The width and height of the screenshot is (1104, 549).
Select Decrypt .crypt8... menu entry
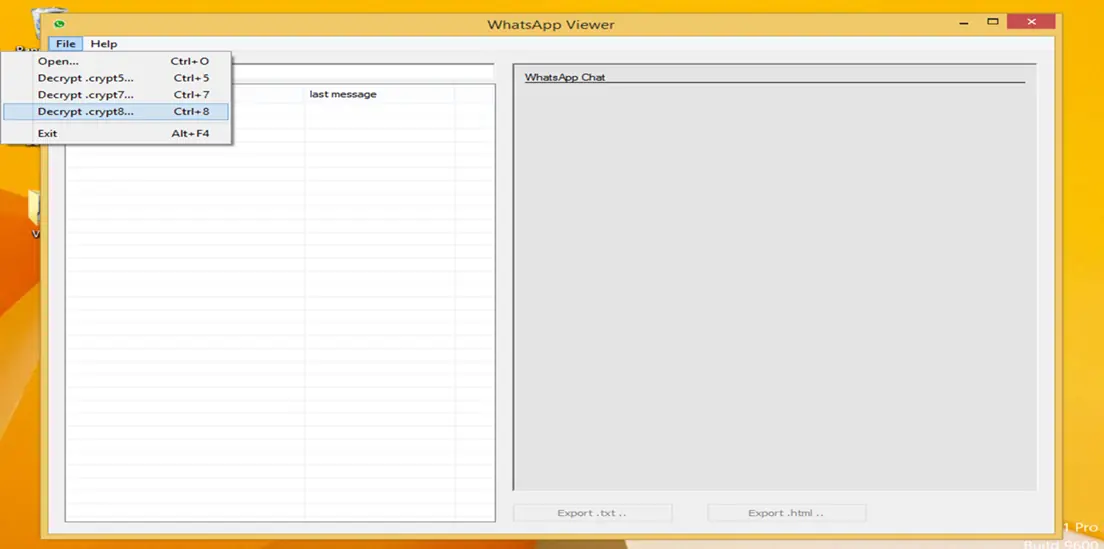point(115,111)
